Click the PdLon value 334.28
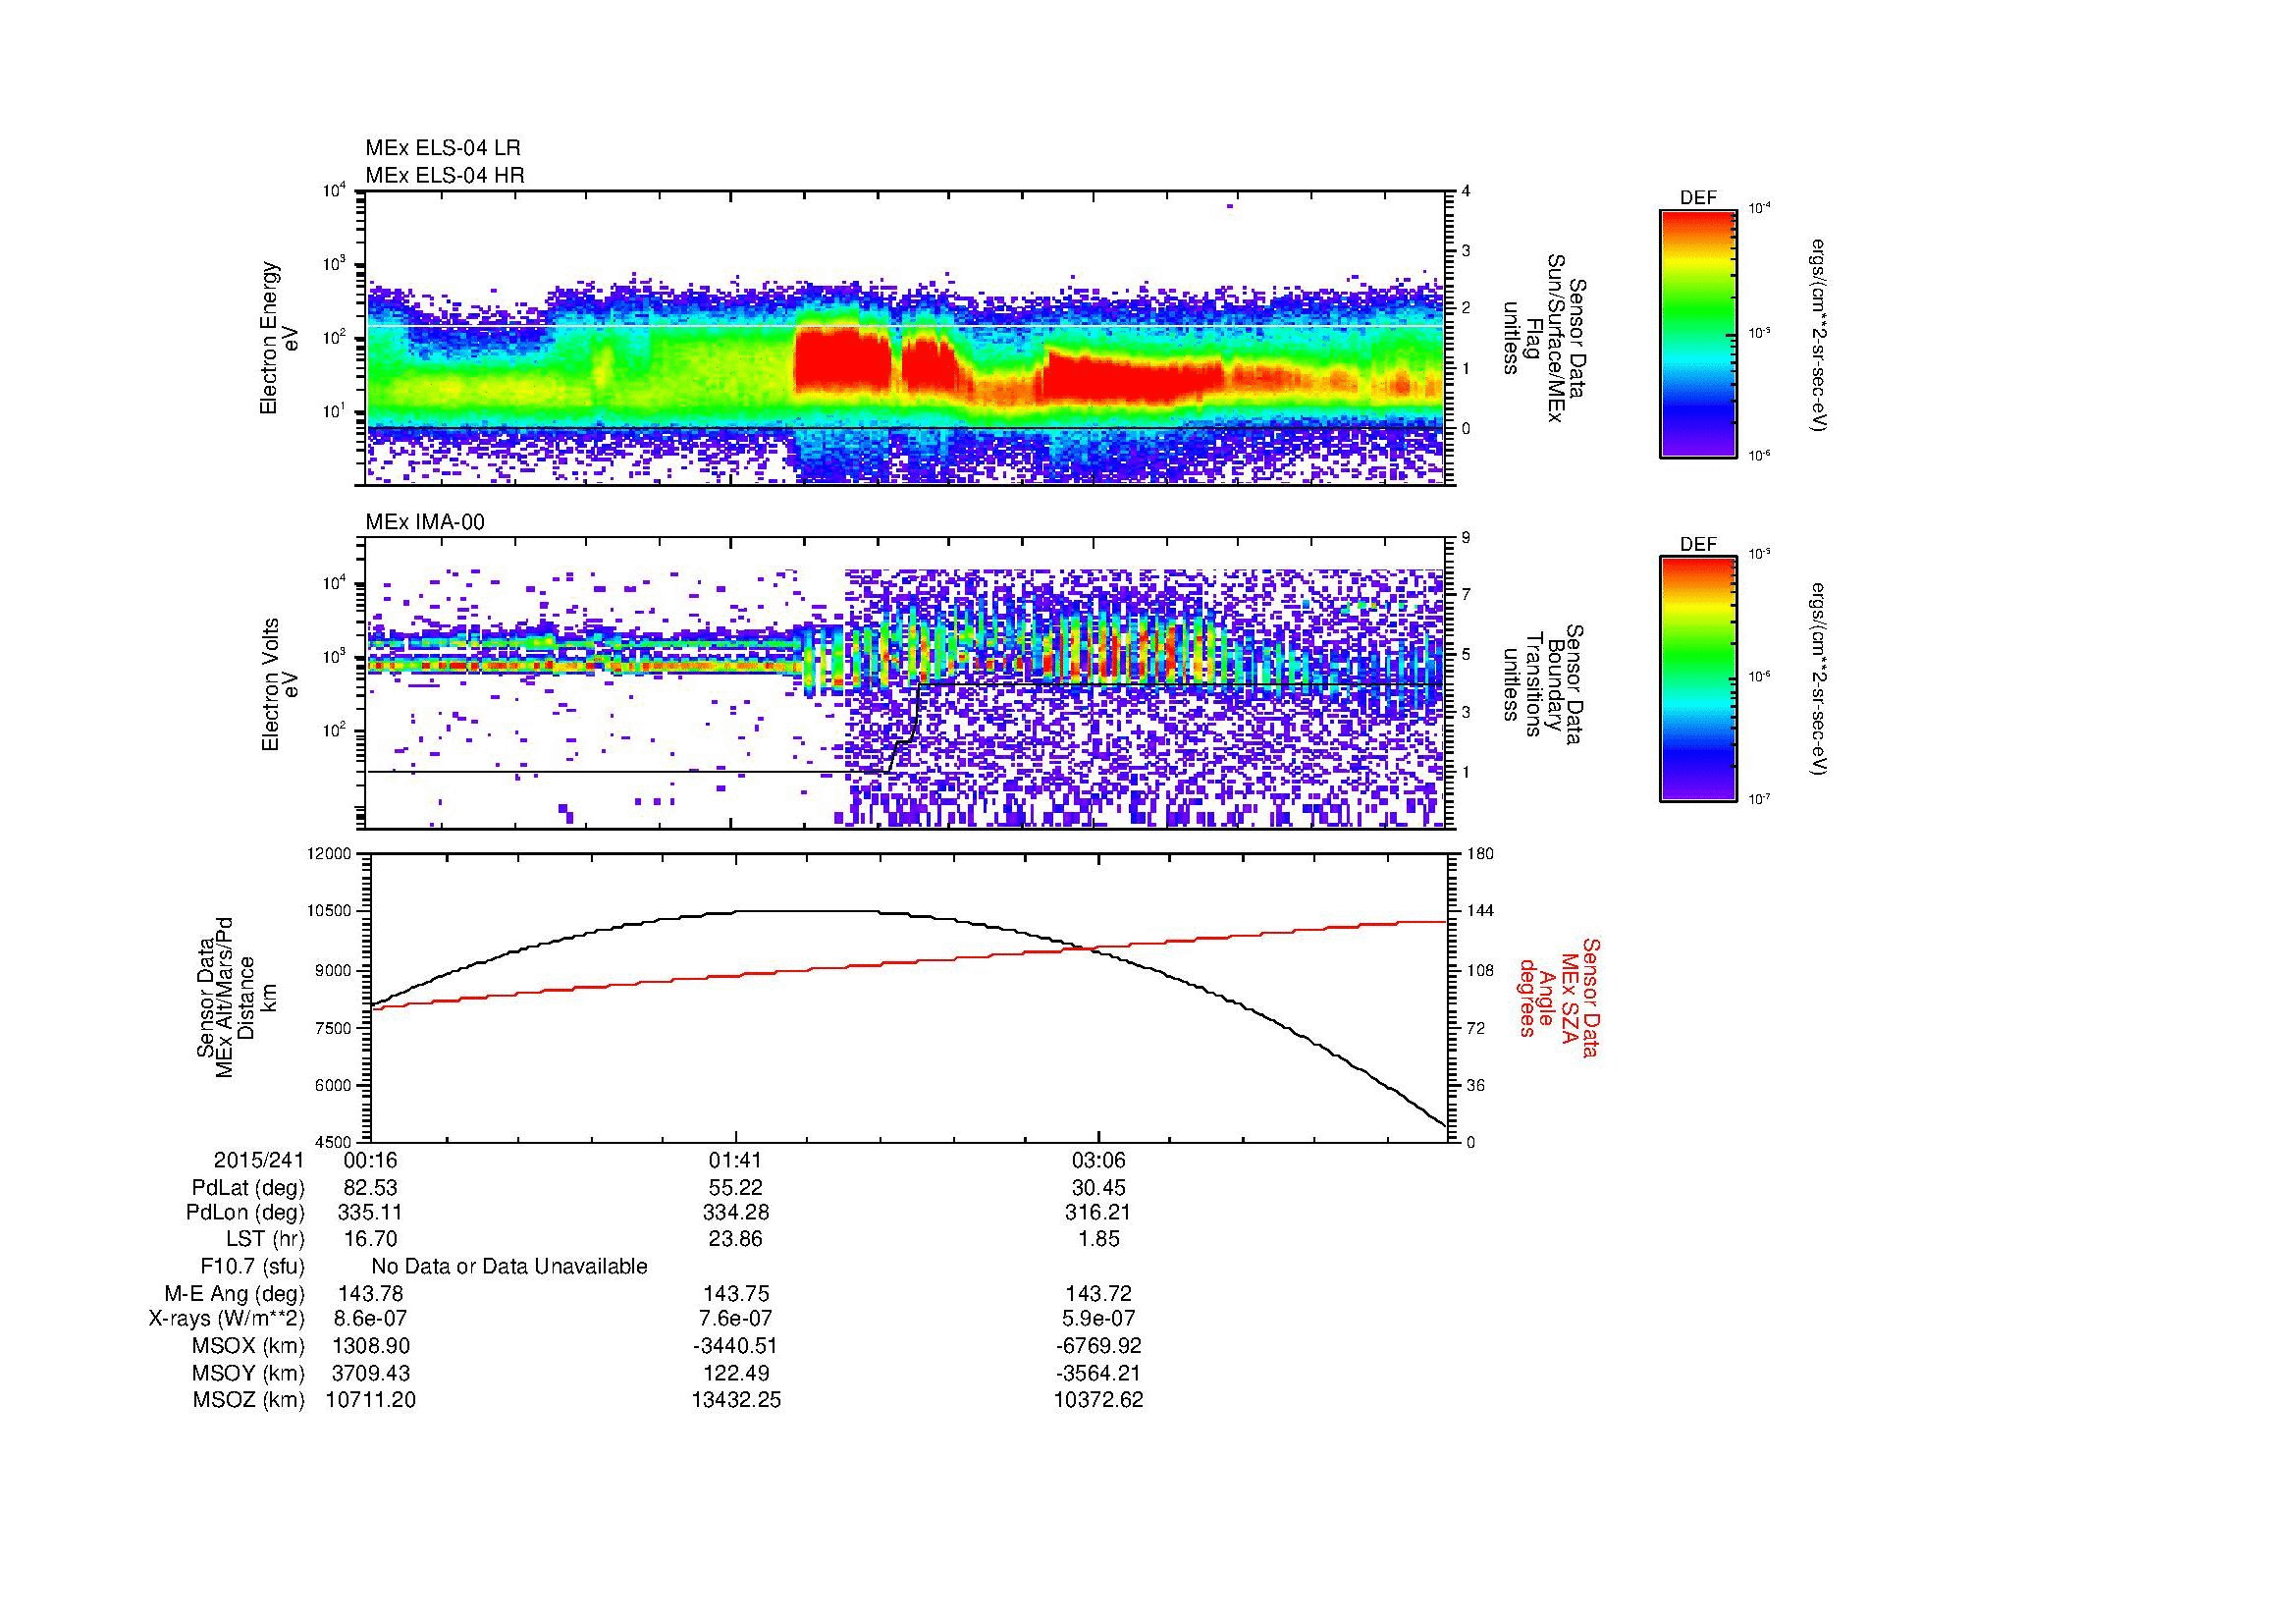 pos(735,1213)
